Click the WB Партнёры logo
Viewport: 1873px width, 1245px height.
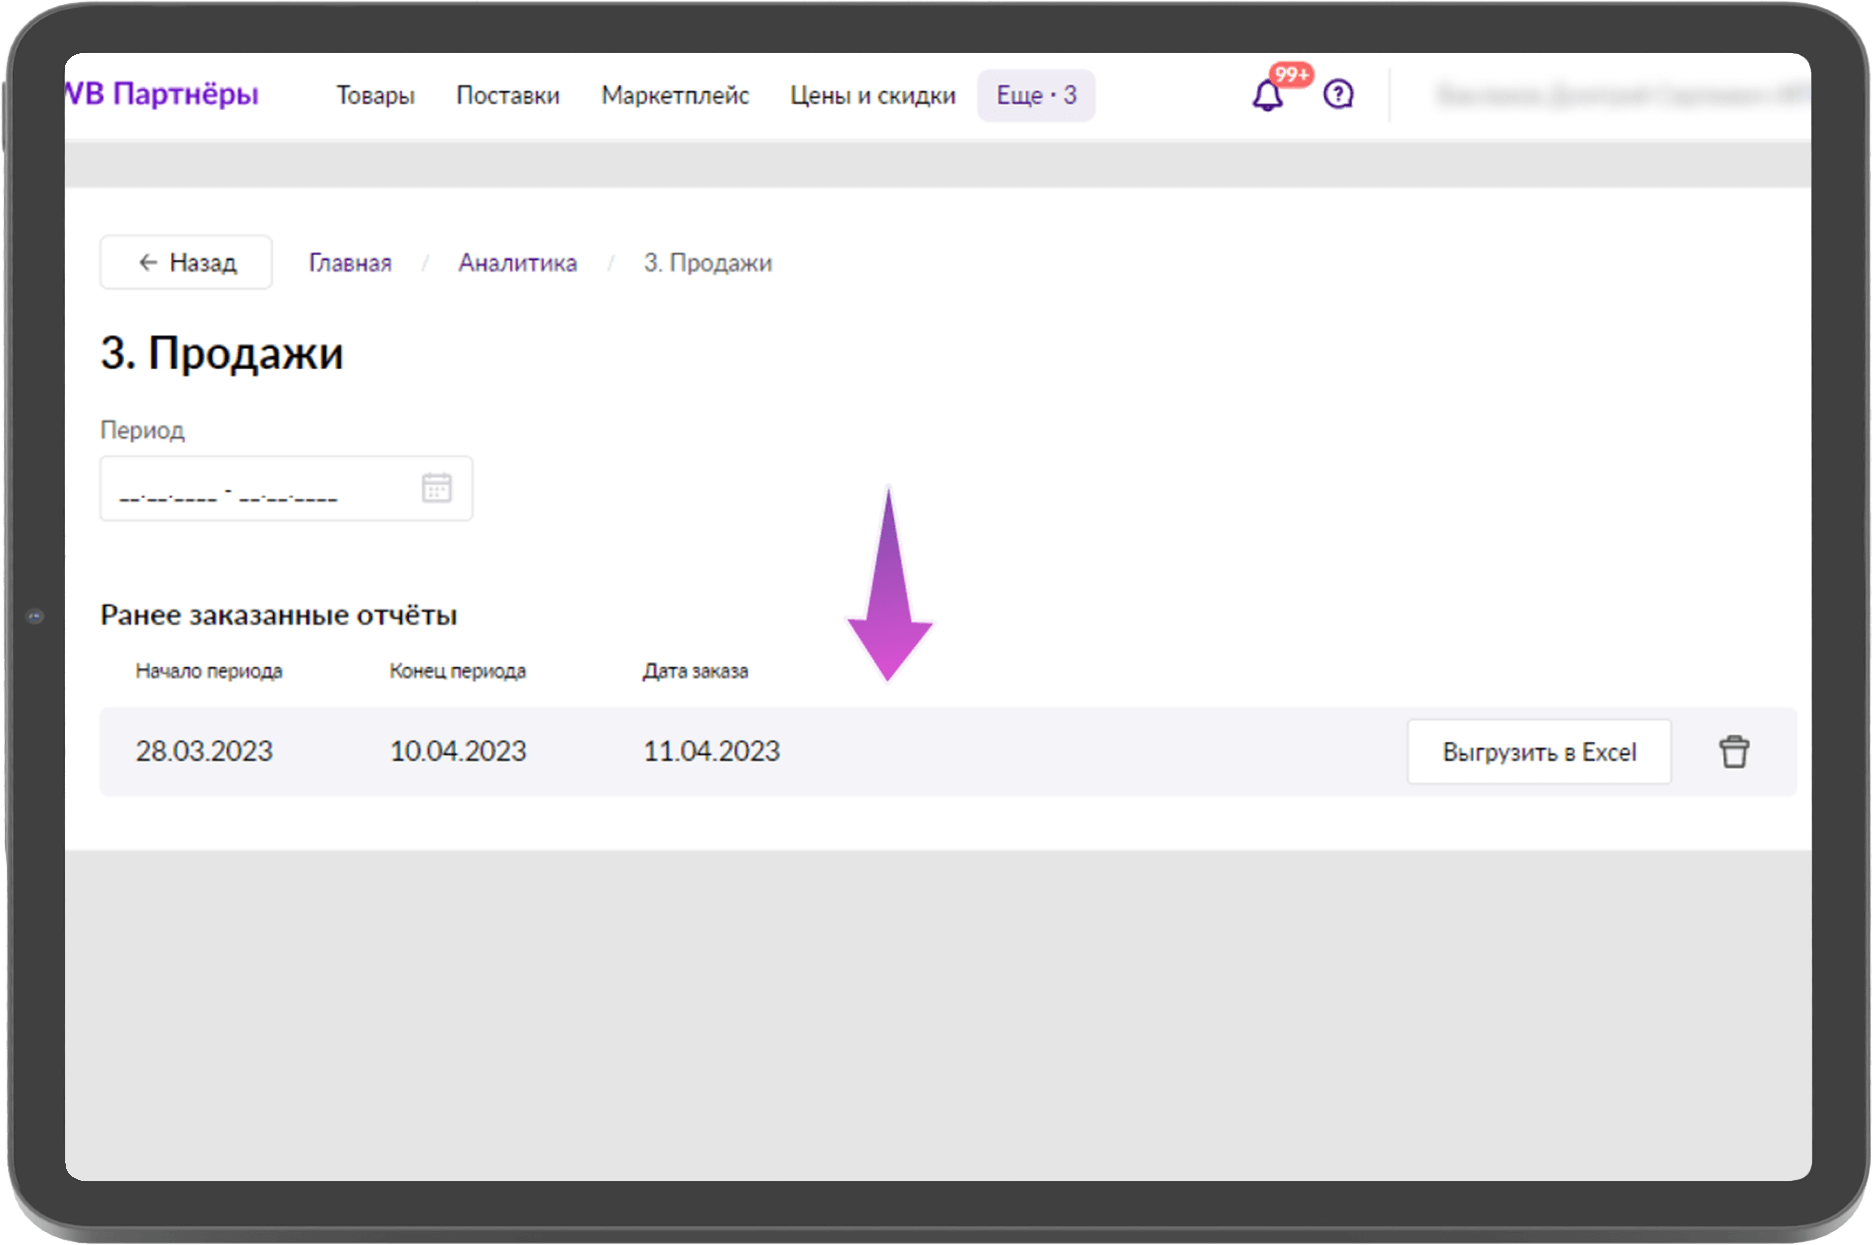[x=160, y=92]
